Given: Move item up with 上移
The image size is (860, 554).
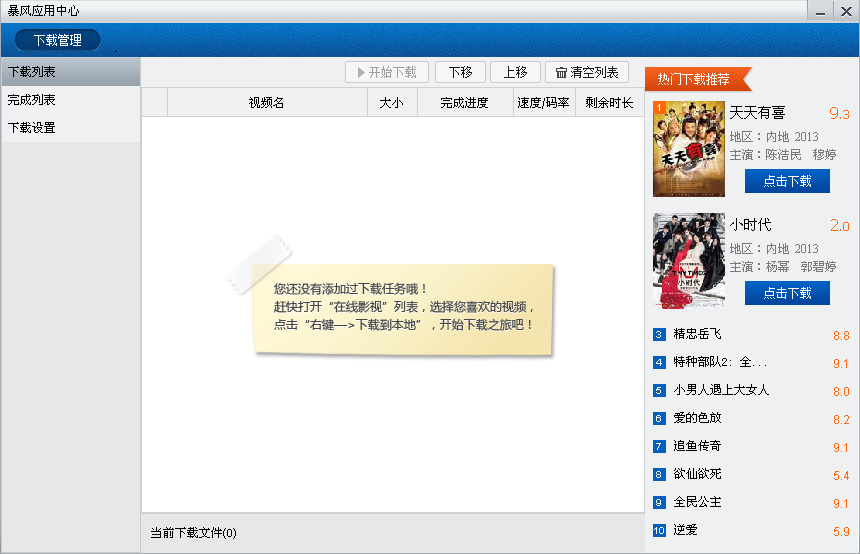Looking at the screenshot, I should pyautogui.click(x=516, y=72).
